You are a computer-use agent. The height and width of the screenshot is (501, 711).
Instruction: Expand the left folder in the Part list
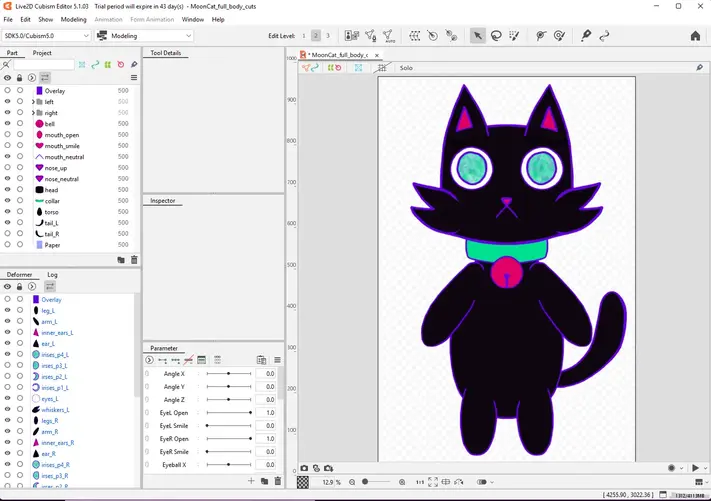tap(33, 102)
